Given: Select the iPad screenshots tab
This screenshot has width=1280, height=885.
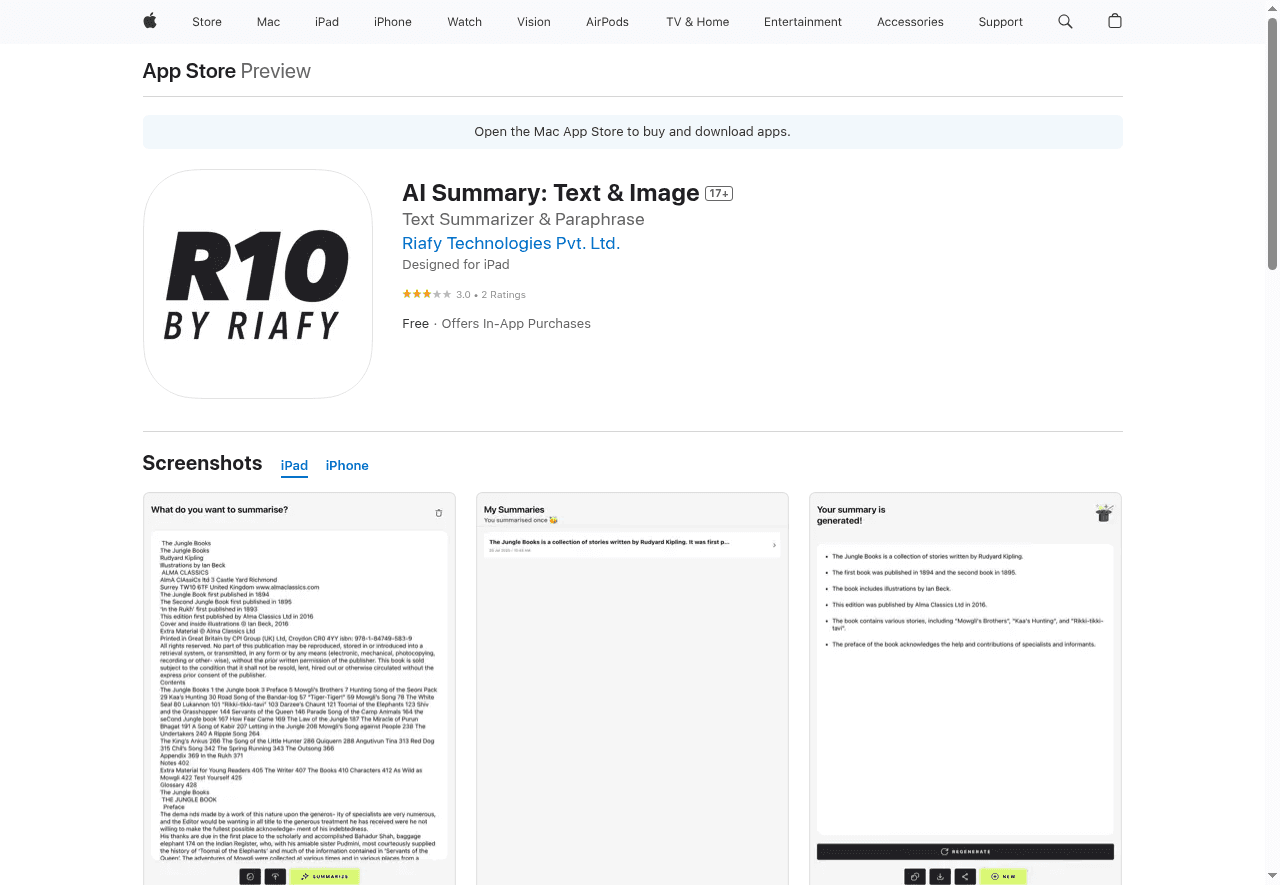Looking at the screenshot, I should click(294, 466).
